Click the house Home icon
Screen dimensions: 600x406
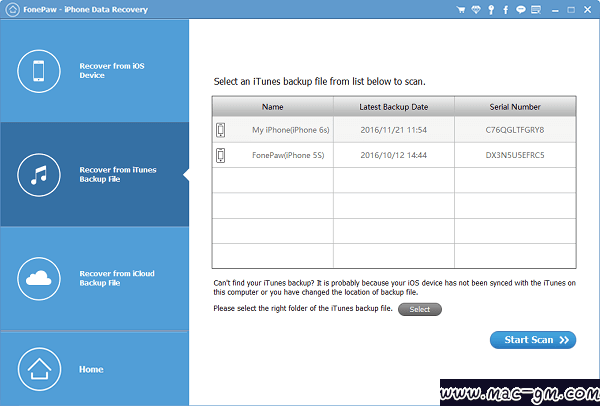click(39, 369)
